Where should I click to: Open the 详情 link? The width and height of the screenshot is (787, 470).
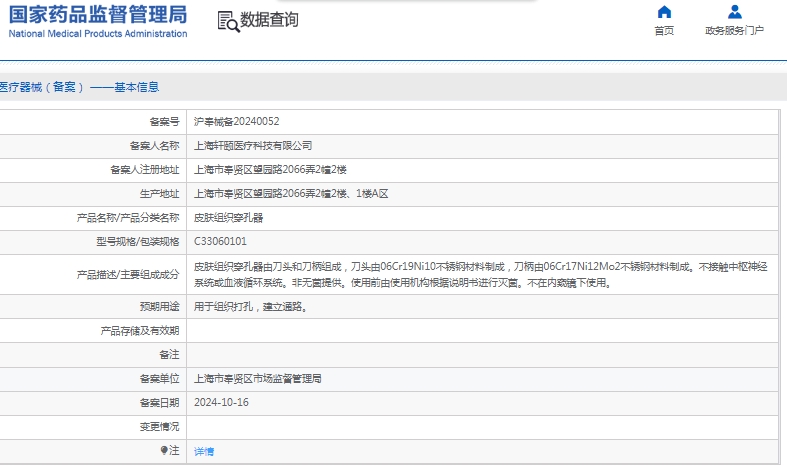(204, 451)
